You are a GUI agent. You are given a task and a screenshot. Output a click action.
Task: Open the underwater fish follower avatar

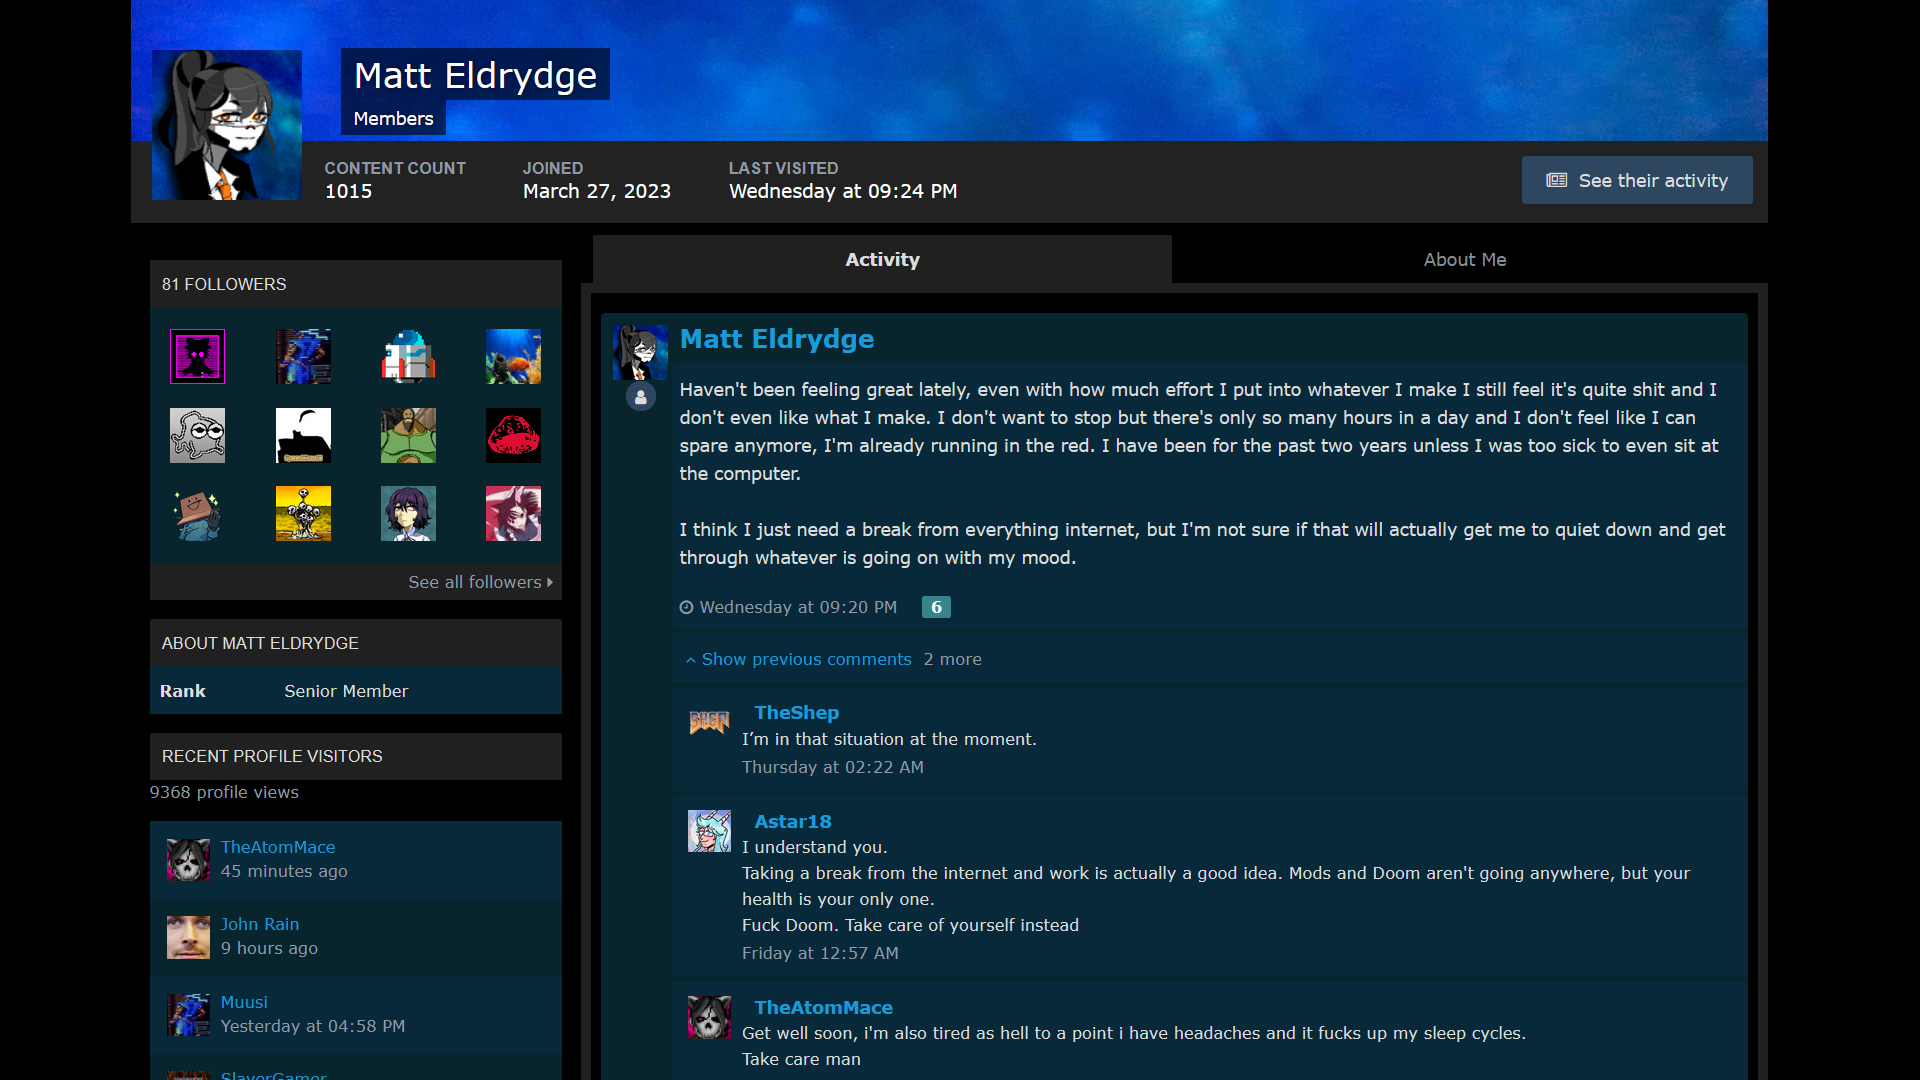[x=513, y=356]
